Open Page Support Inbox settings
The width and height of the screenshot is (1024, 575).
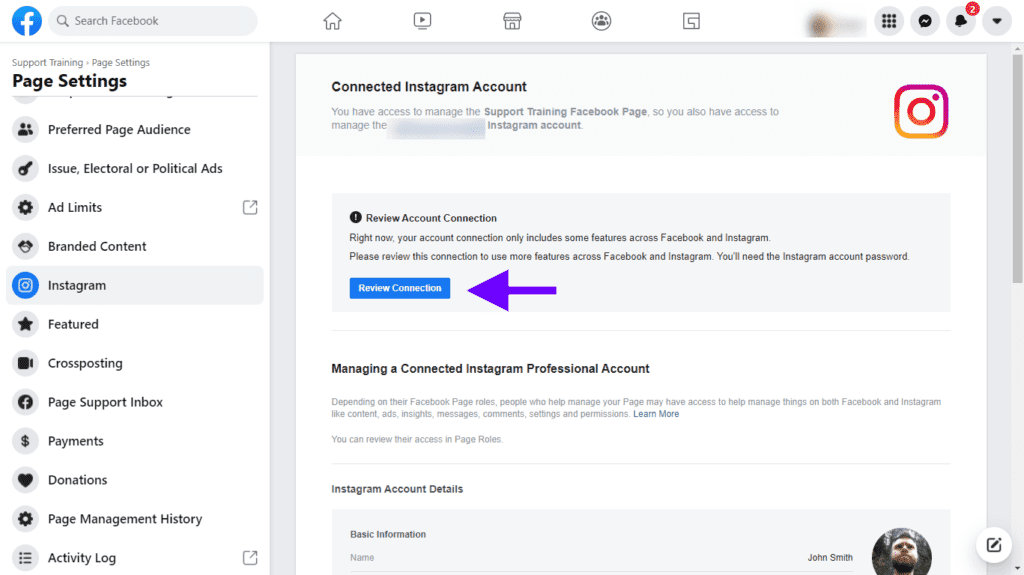(105, 402)
